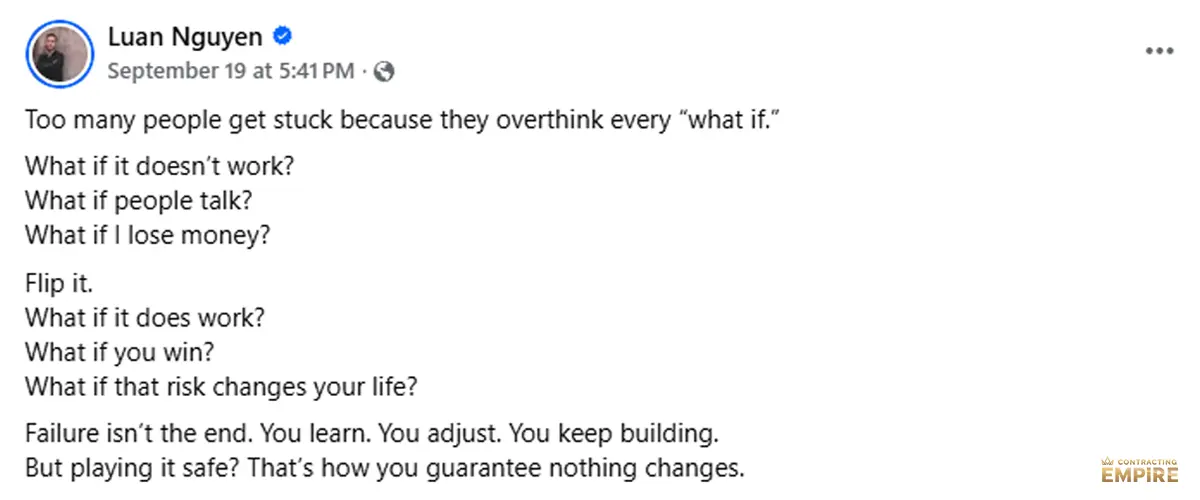The width and height of the screenshot is (1200, 500).
Task: Open the Luan Nguyen profile name link
Action: pyautogui.click(x=185, y=38)
